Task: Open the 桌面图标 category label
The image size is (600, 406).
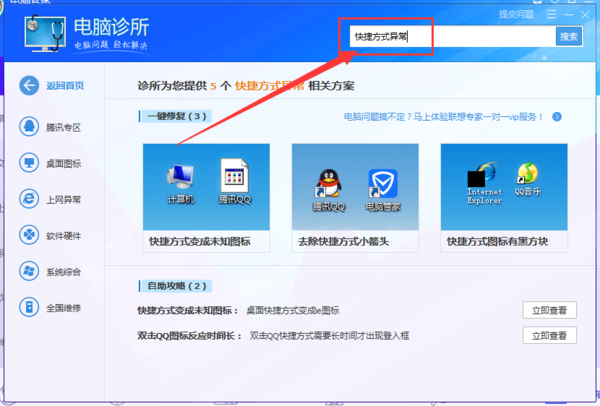Action: [x=64, y=164]
